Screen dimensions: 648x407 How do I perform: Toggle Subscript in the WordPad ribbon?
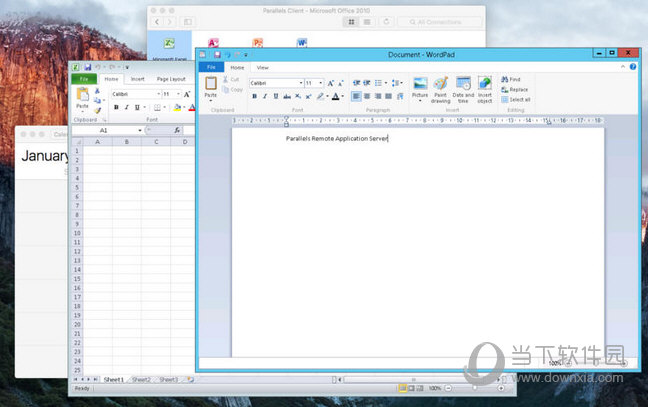click(x=298, y=96)
